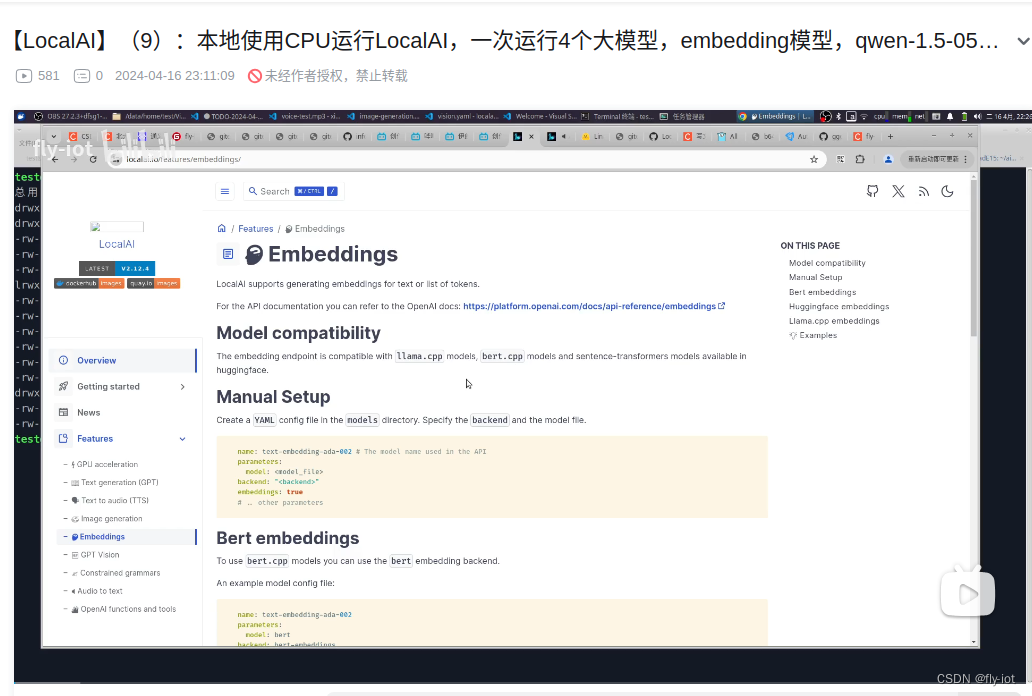
Task: Jump to Examples in page outline
Action: (x=813, y=335)
